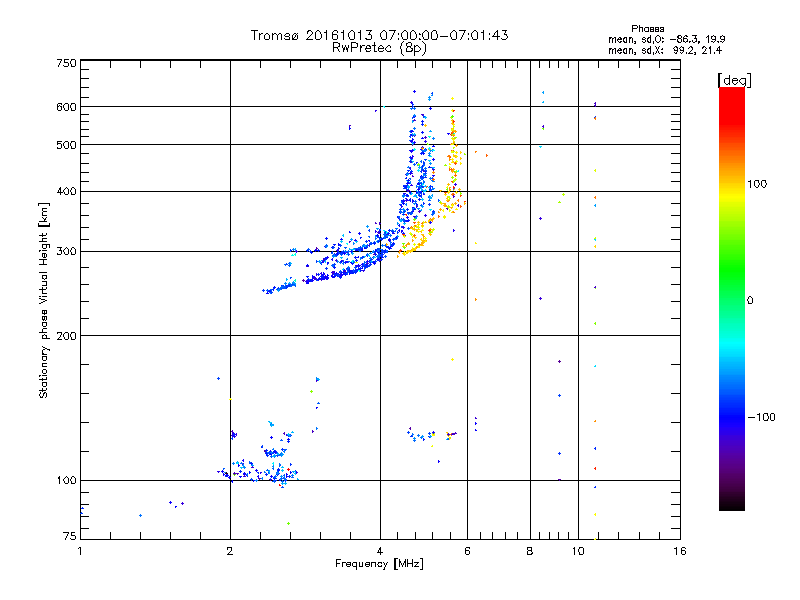Click the y-axis tick label '600'
800x600 pixels.
pos(66,107)
